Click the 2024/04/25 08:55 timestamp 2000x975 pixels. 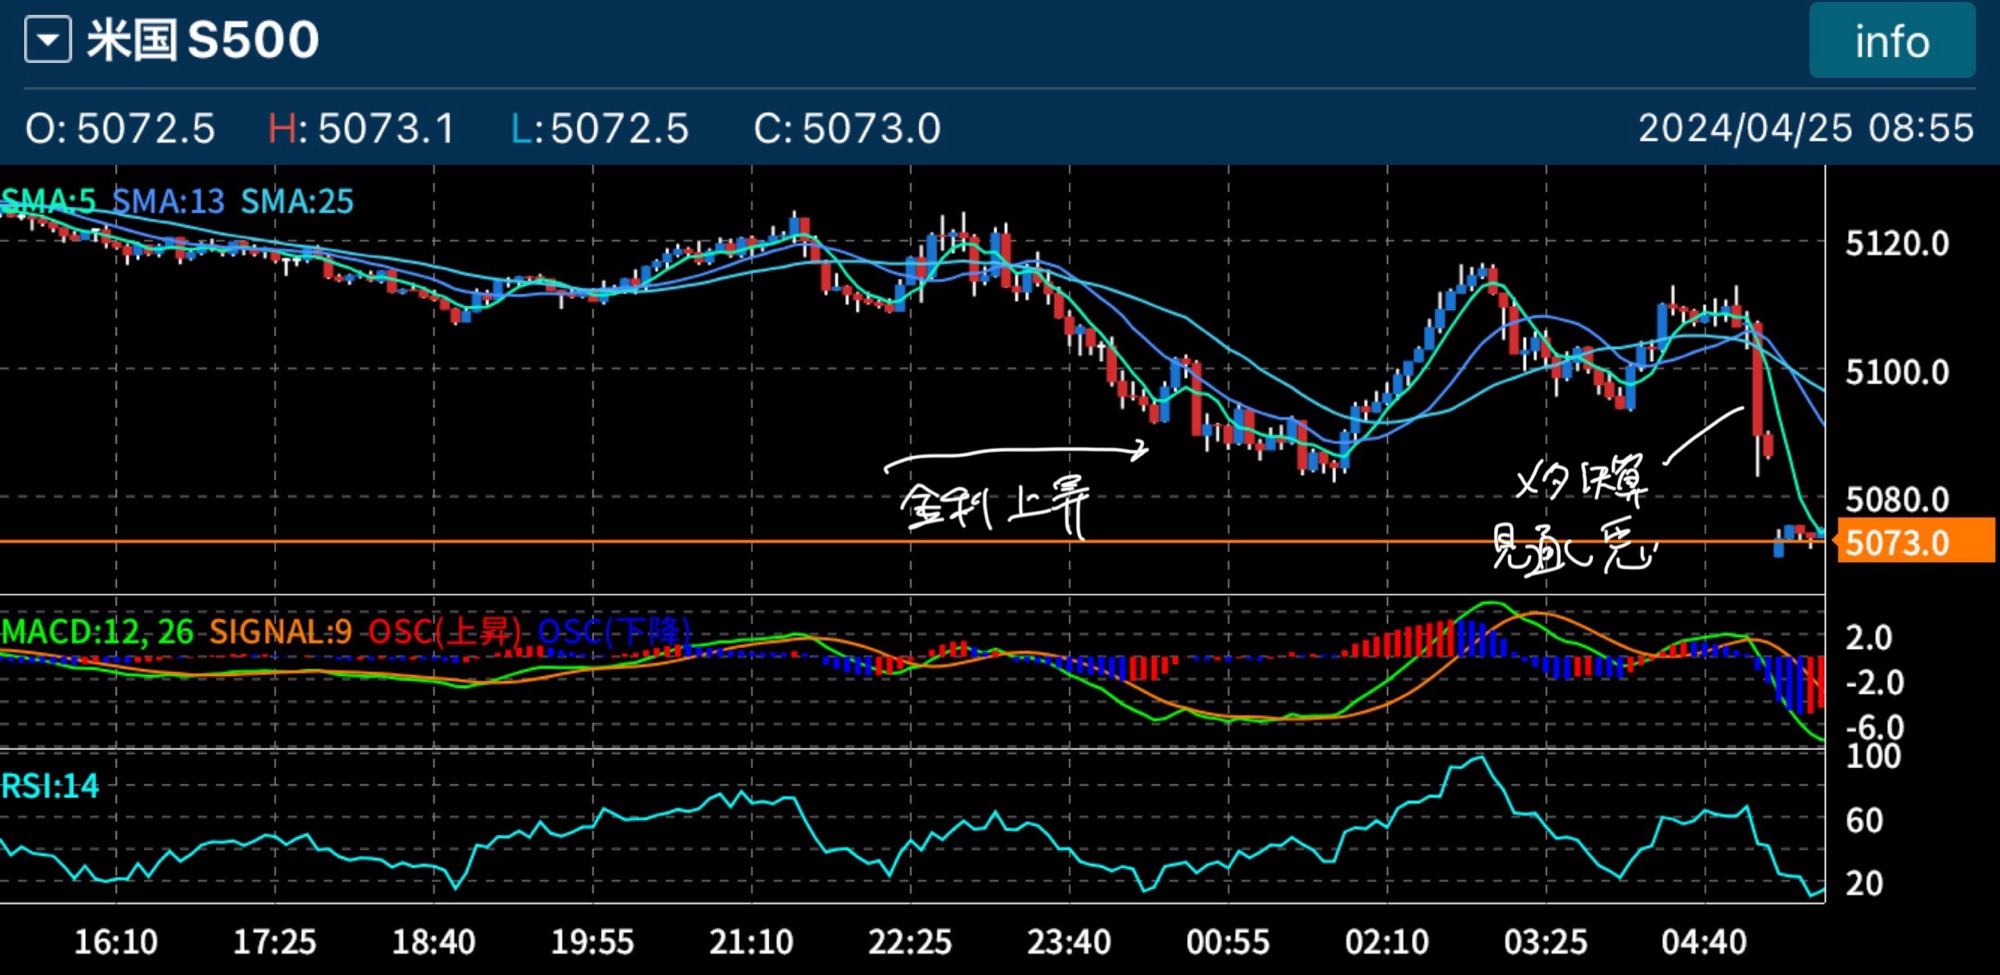point(1805,128)
